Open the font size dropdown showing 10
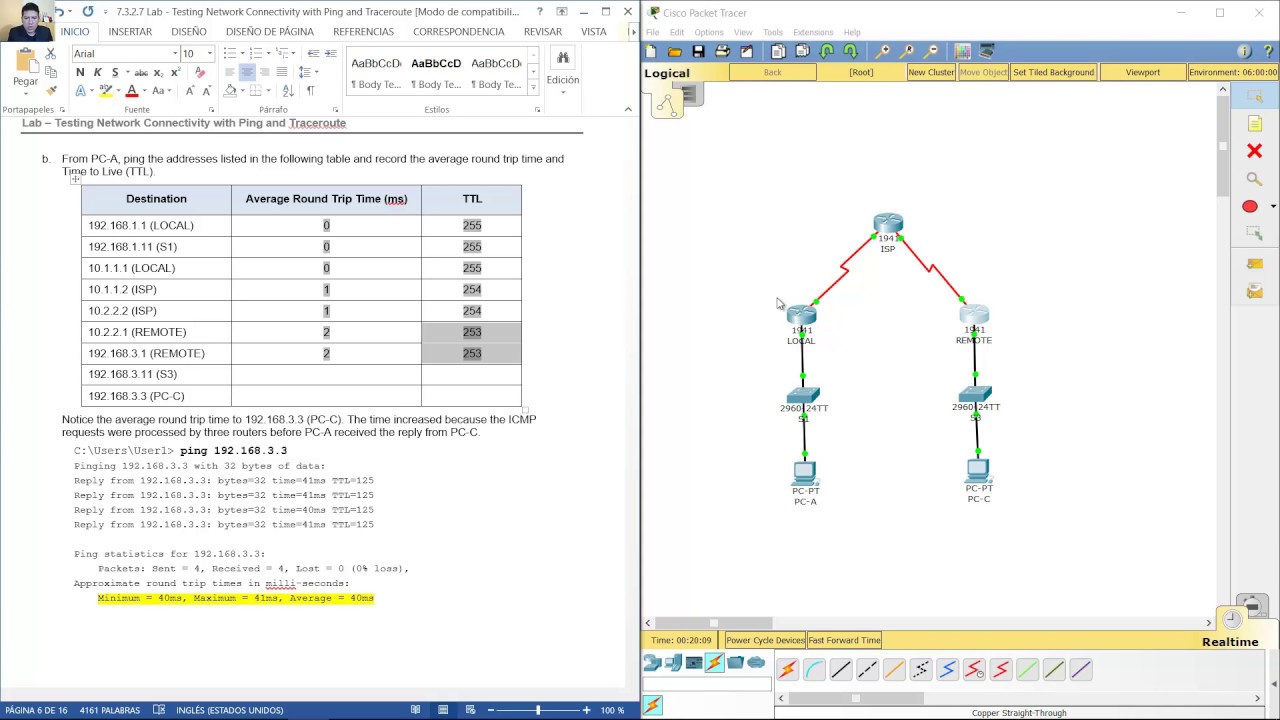The width and height of the screenshot is (1280, 720). (209, 53)
